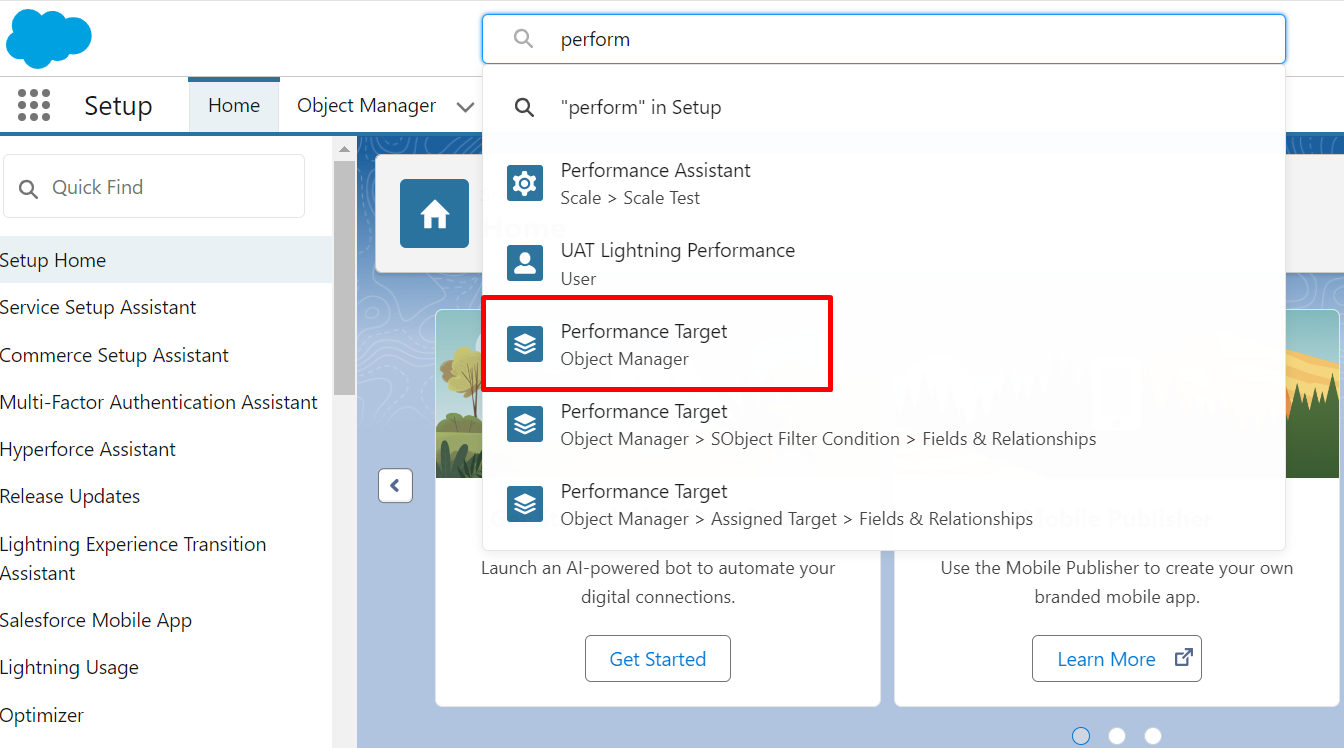Open the App Launcher grid icon
This screenshot has height=748, width=1344.
click(x=34, y=105)
